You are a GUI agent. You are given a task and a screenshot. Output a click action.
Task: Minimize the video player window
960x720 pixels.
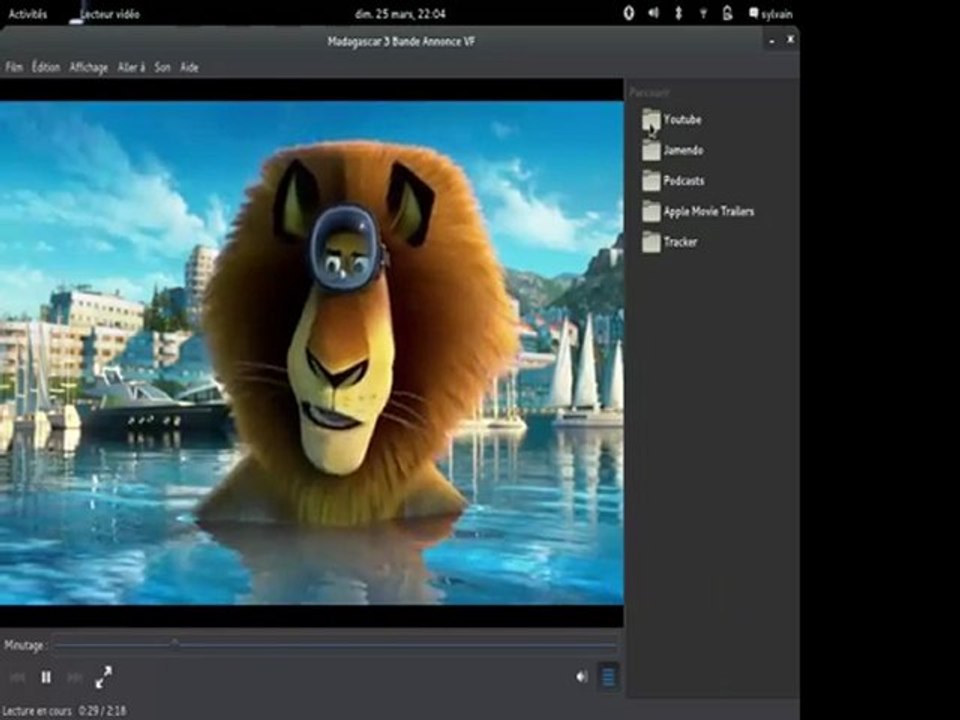[x=771, y=40]
